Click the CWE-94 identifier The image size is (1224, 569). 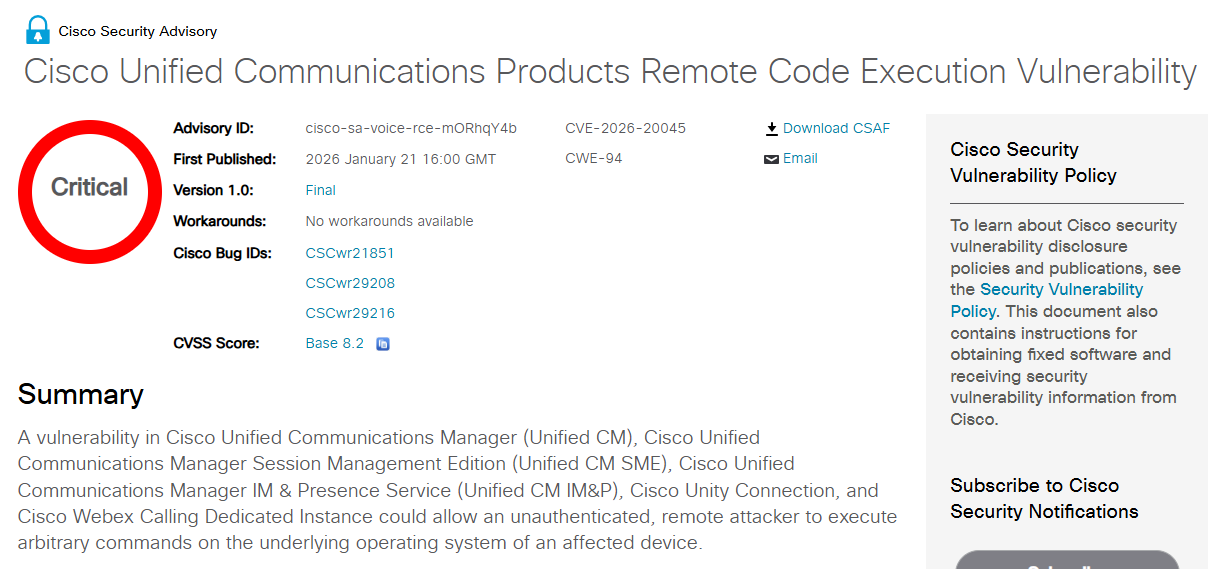[594, 158]
